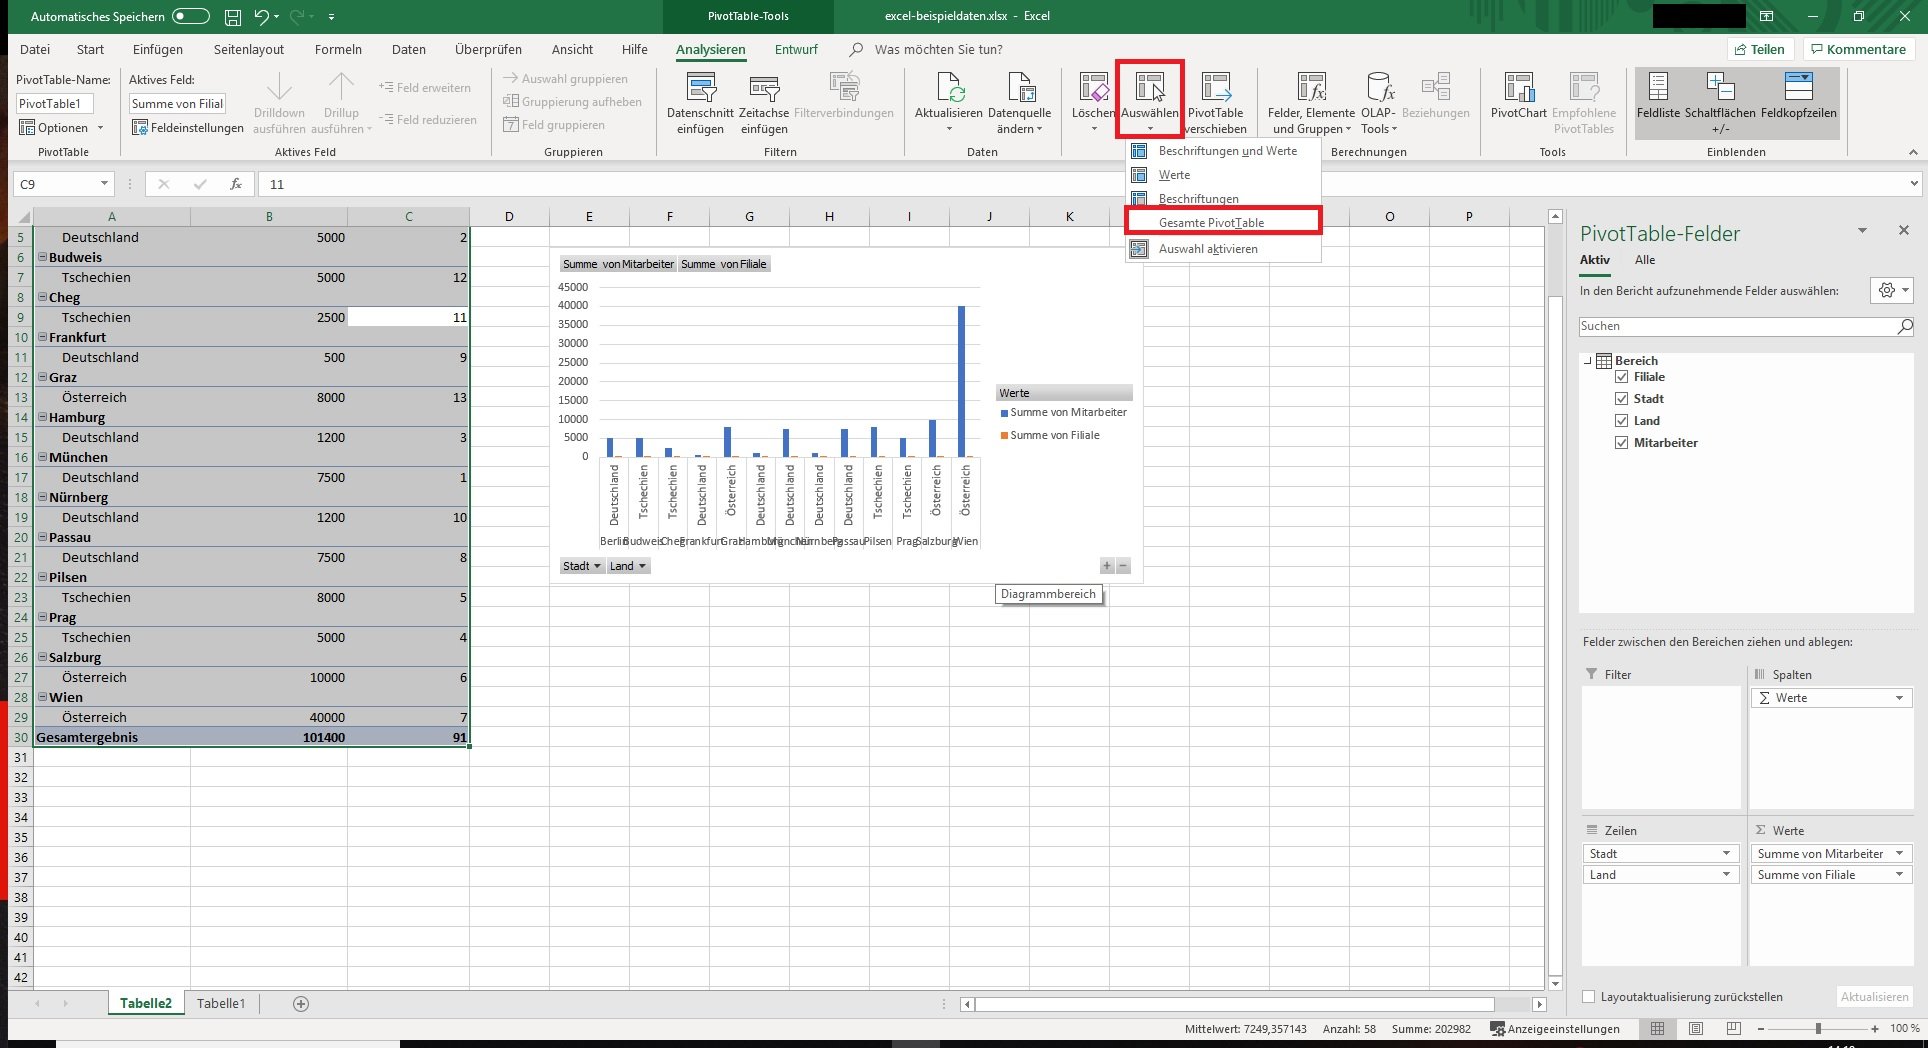
Task: Switch to the Entwurf ribbon tab
Action: pos(796,49)
